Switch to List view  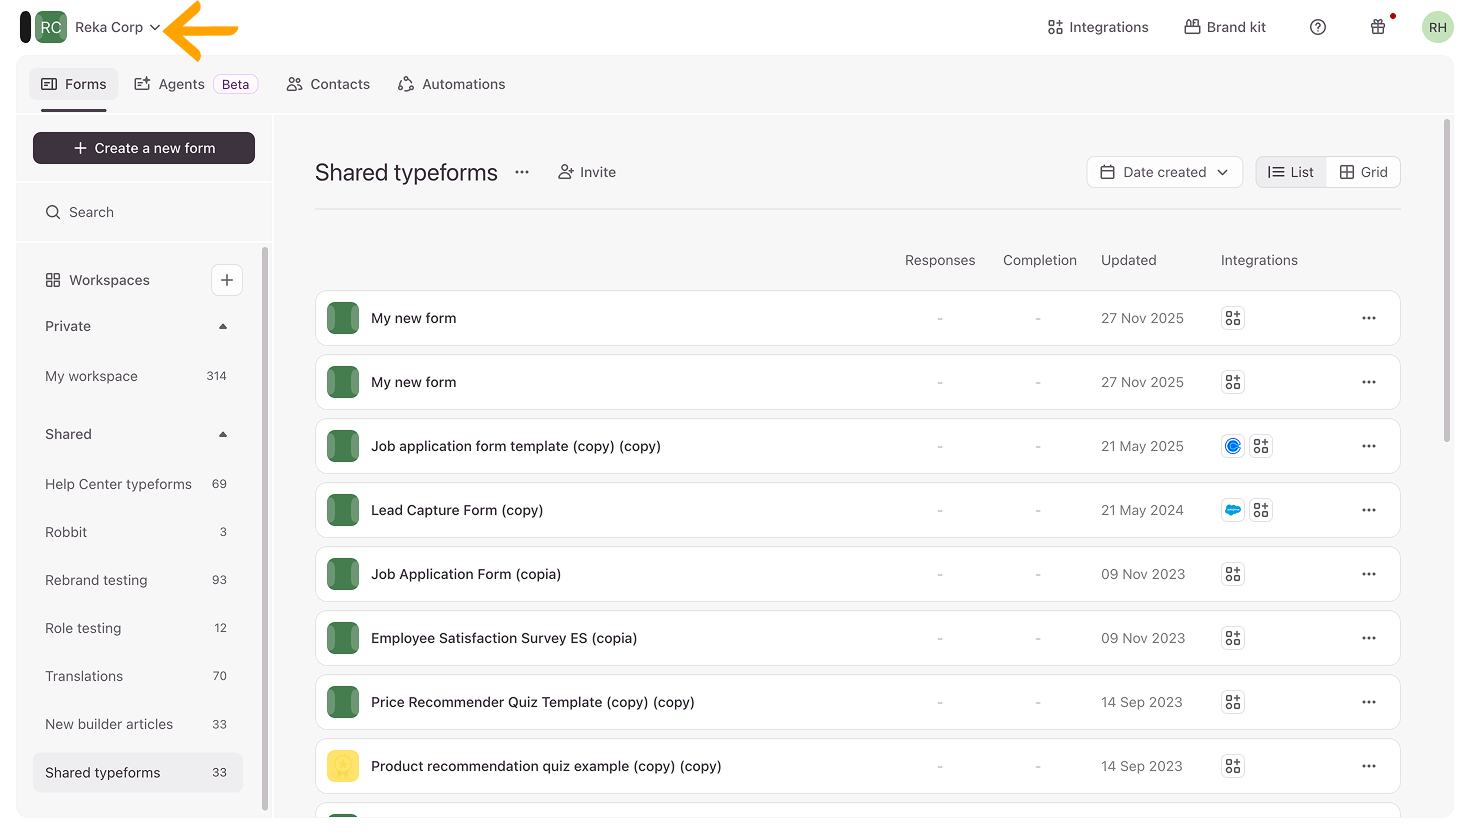[x=1291, y=172]
